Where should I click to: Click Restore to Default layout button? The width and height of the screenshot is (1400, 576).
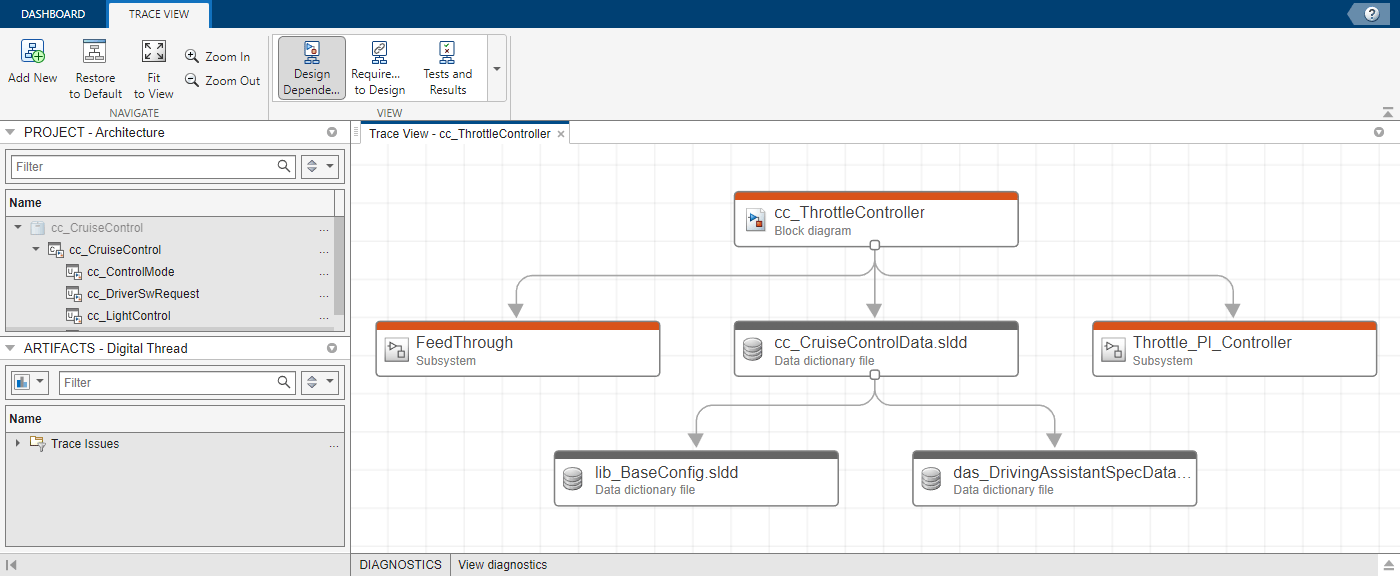pyautogui.click(x=95, y=69)
